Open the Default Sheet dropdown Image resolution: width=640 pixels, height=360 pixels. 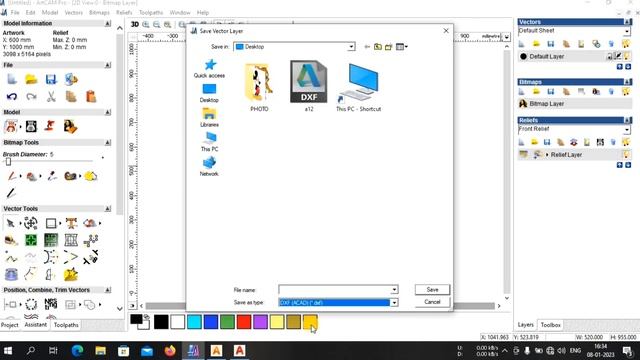coord(627,31)
